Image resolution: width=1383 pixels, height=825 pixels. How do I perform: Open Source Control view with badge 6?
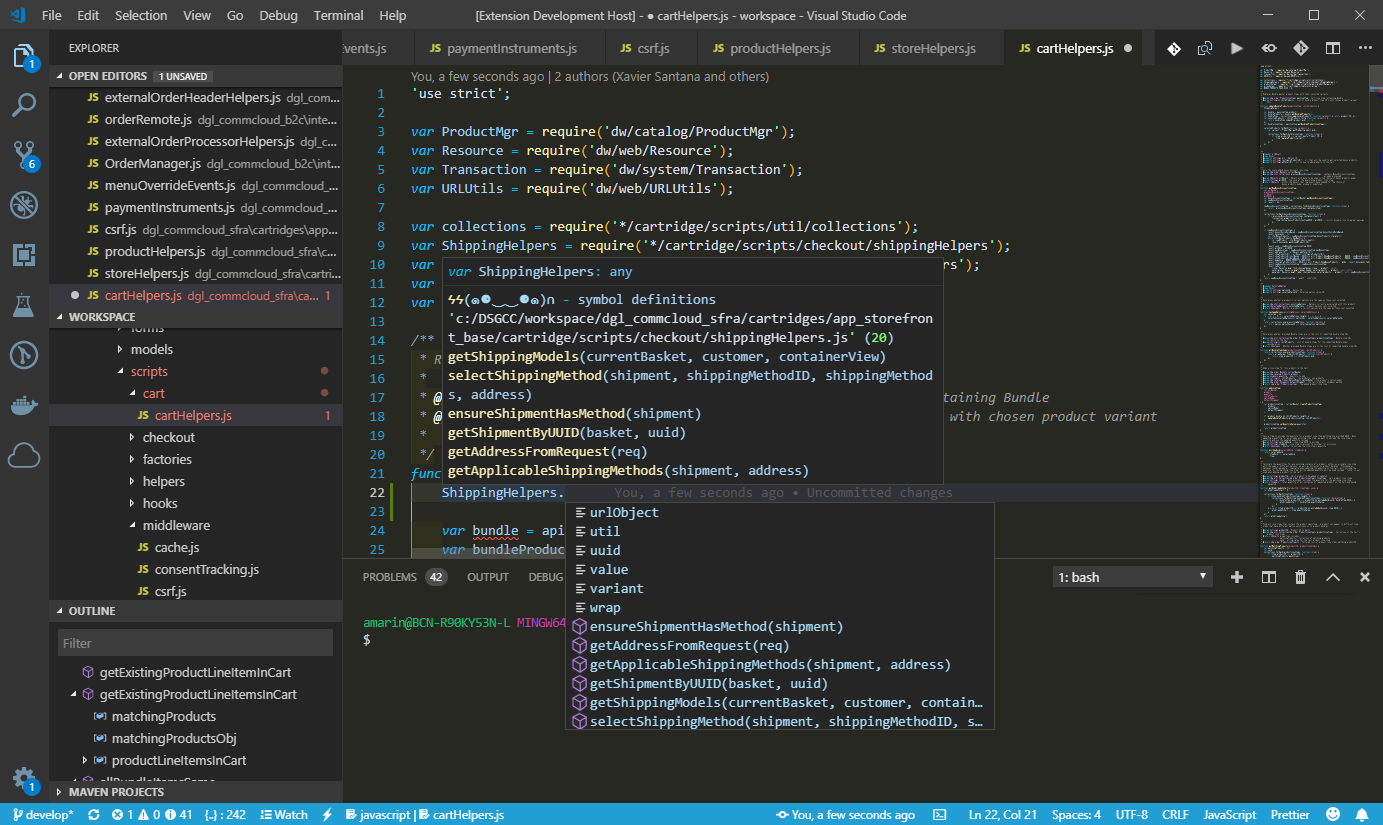pyautogui.click(x=24, y=154)
